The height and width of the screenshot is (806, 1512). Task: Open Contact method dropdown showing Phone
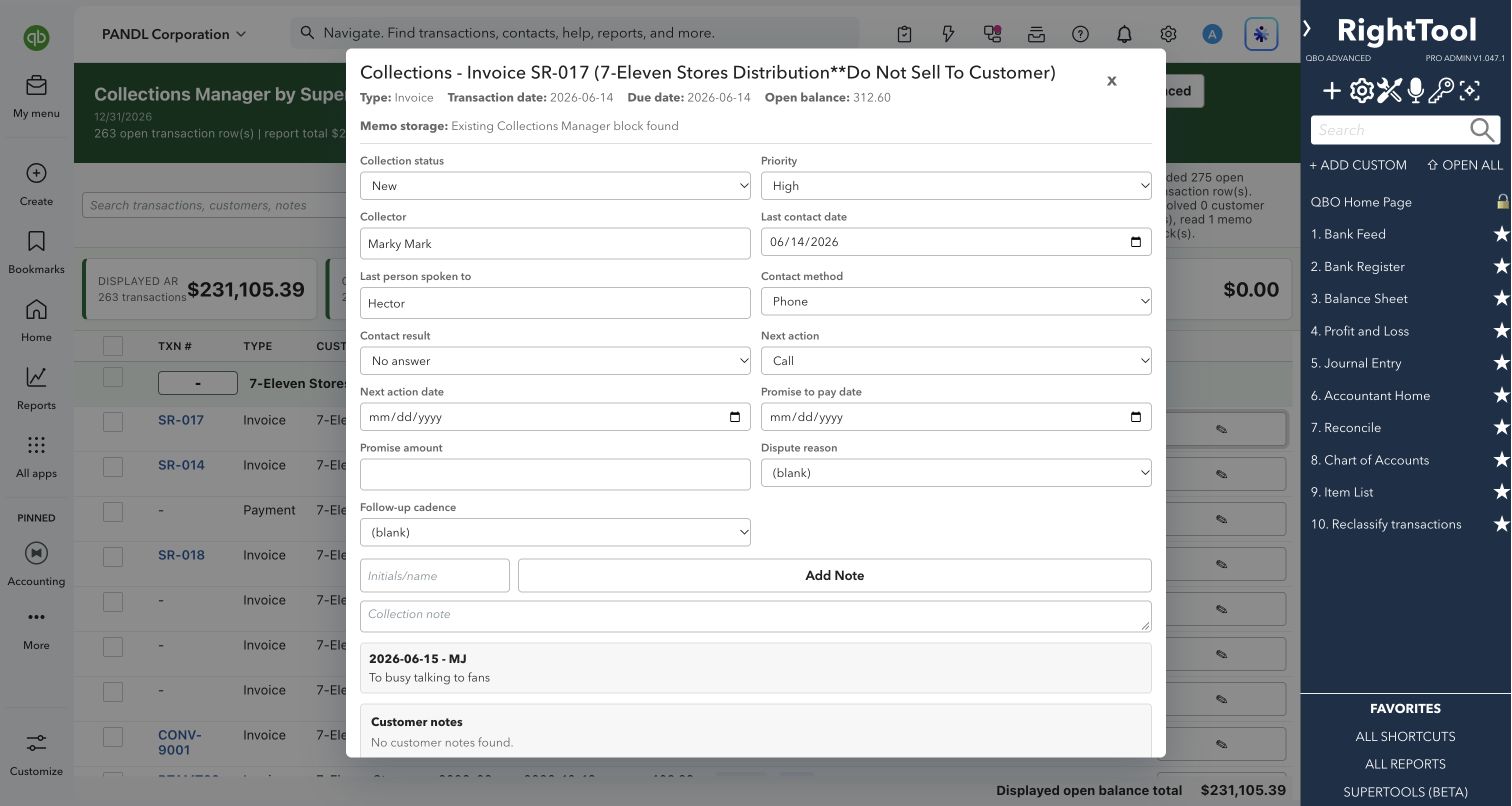tap(956, 301)
